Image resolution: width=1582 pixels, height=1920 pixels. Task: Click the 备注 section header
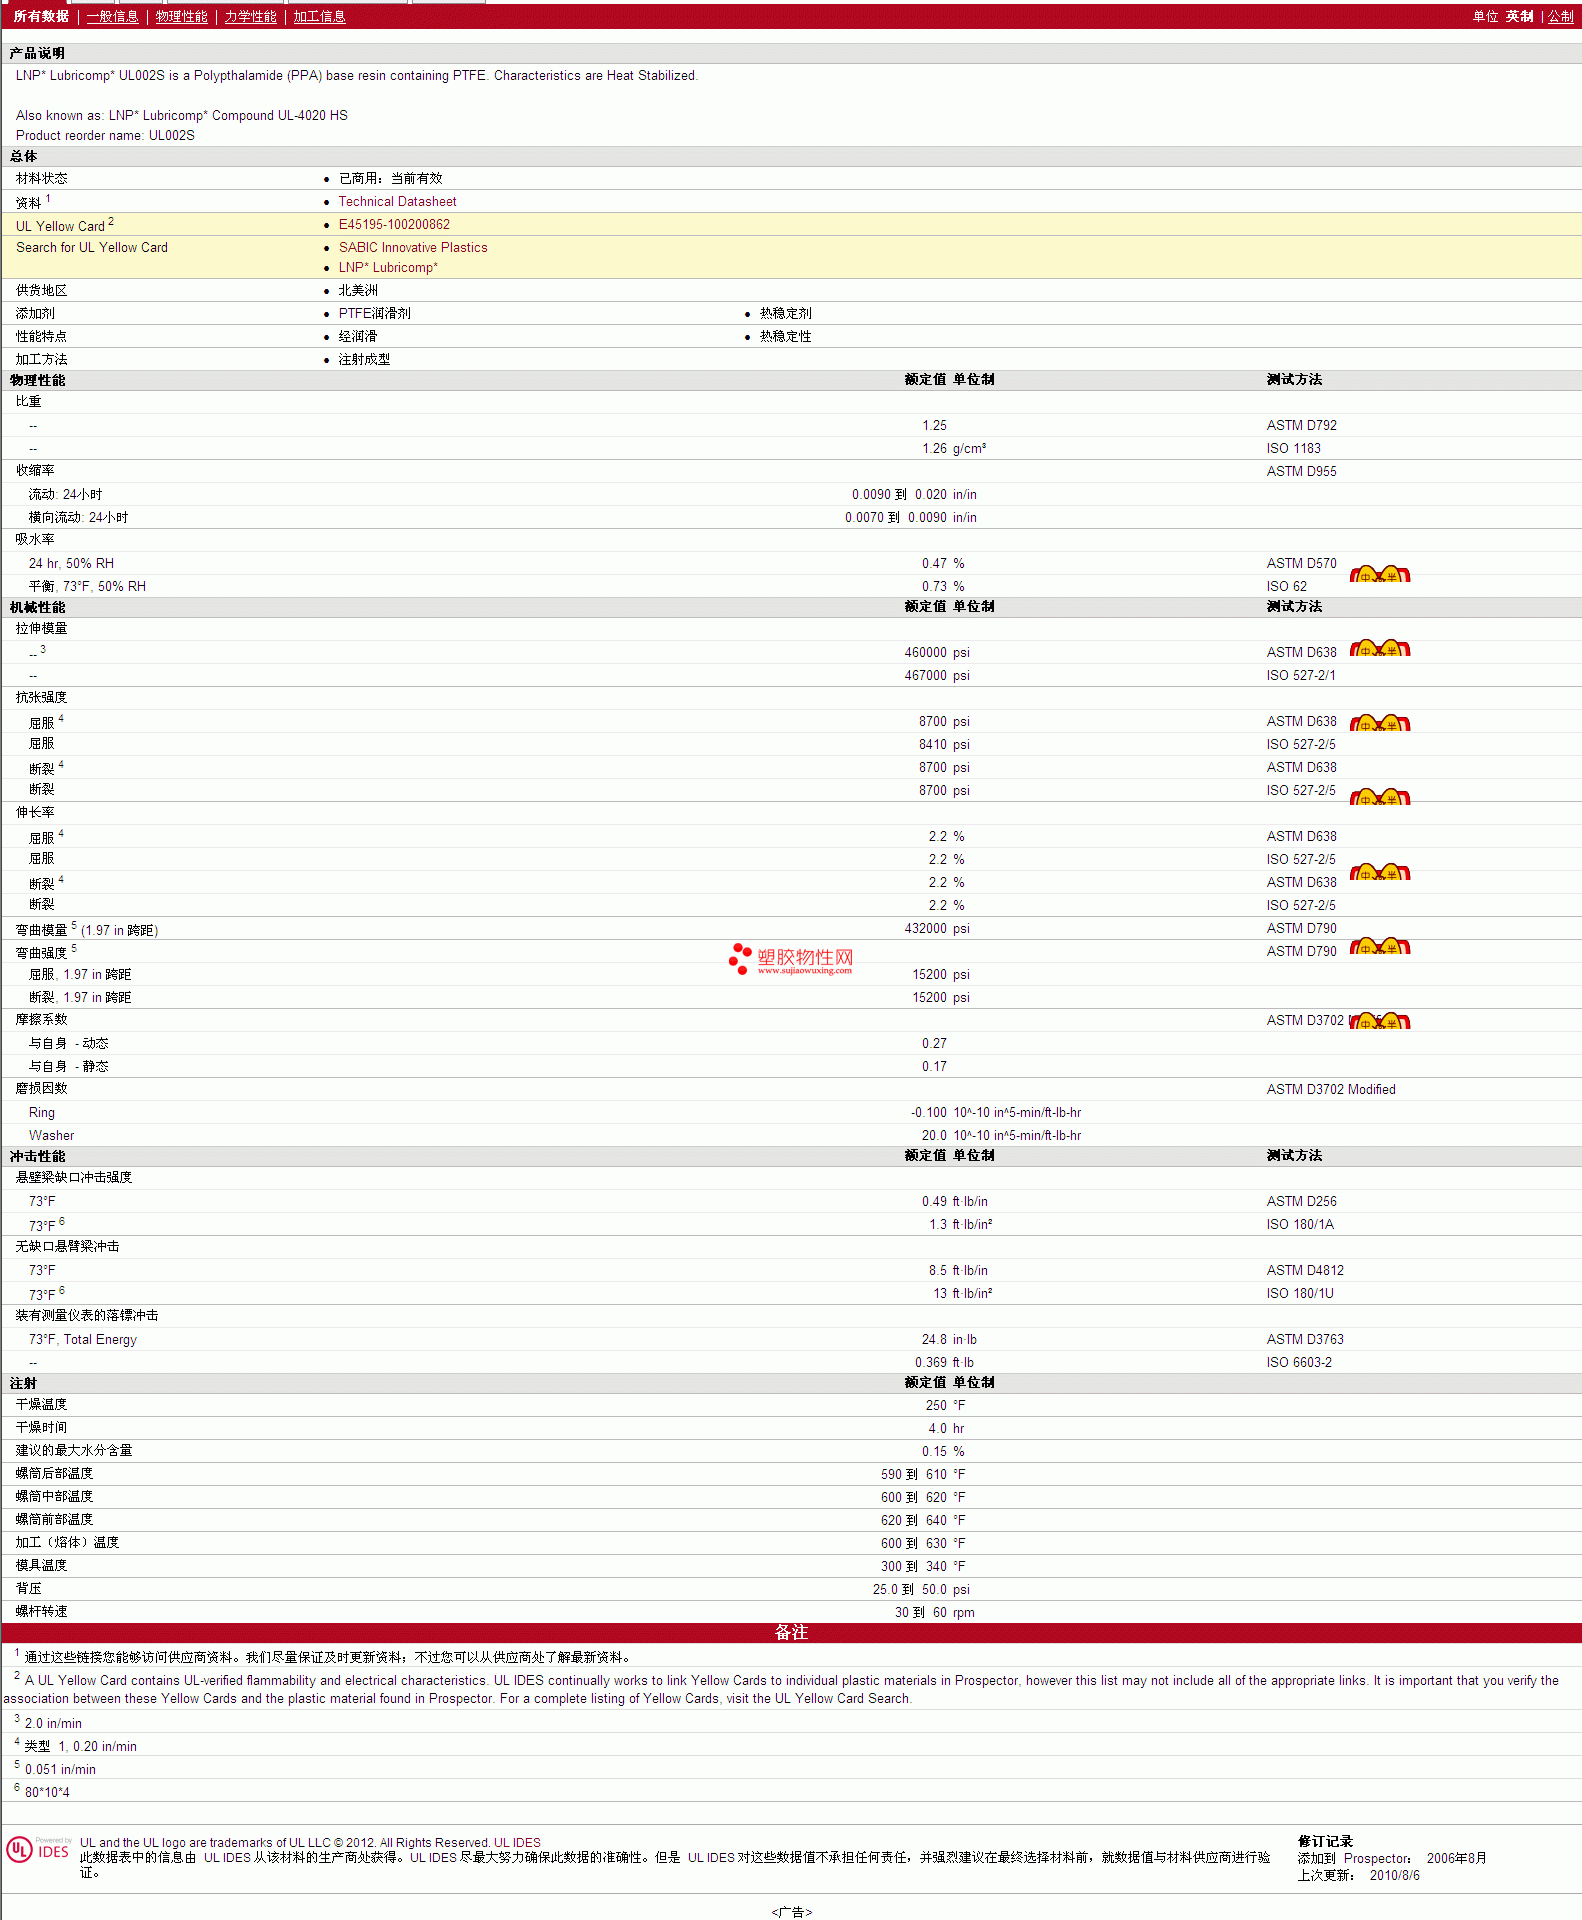pyautogui.click(x=791, y=1633)
